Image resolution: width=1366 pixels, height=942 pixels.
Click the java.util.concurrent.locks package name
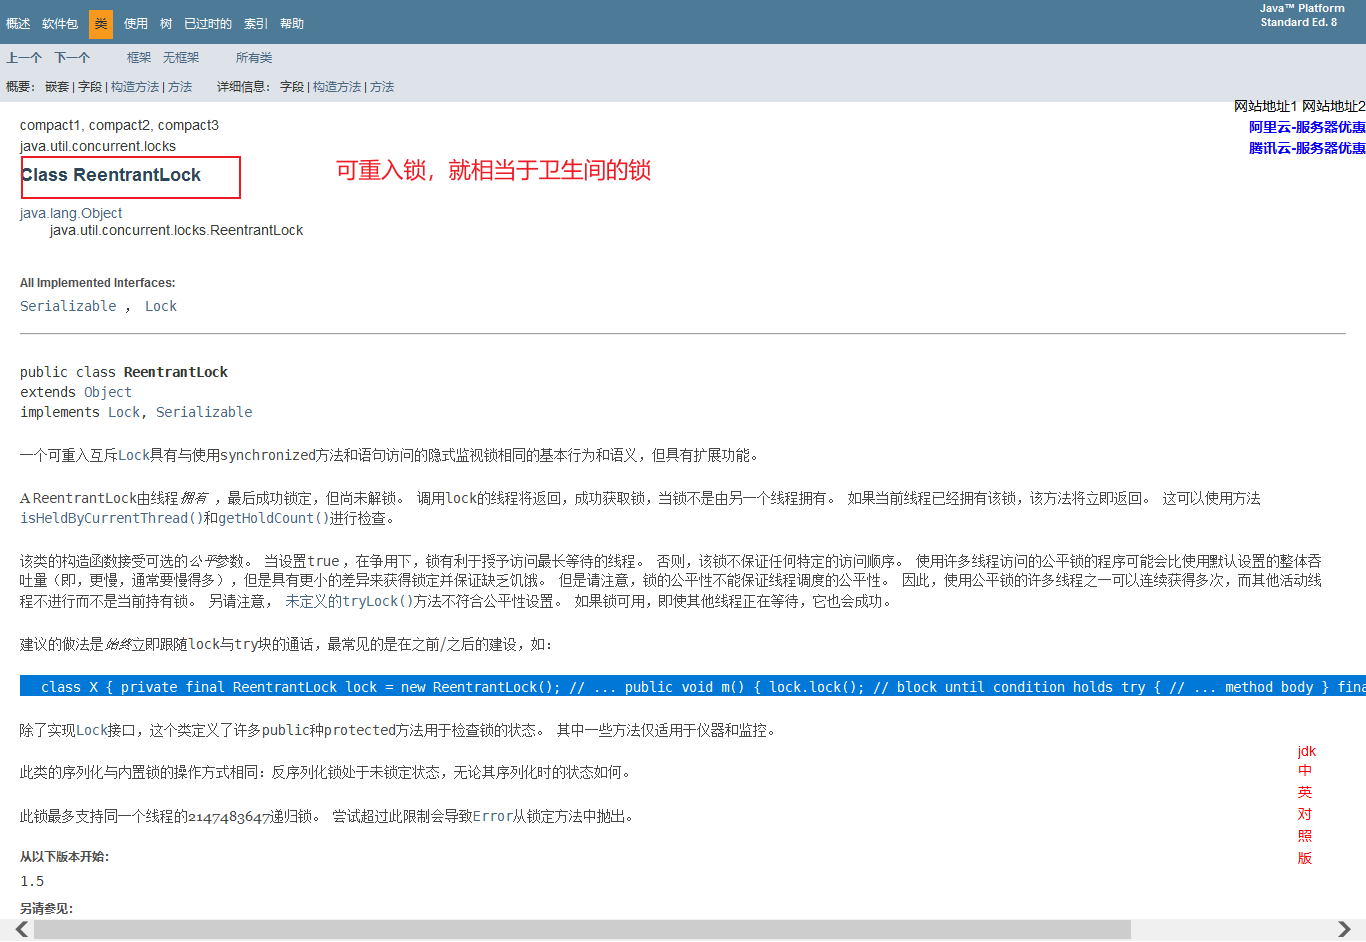click(98, 146)
